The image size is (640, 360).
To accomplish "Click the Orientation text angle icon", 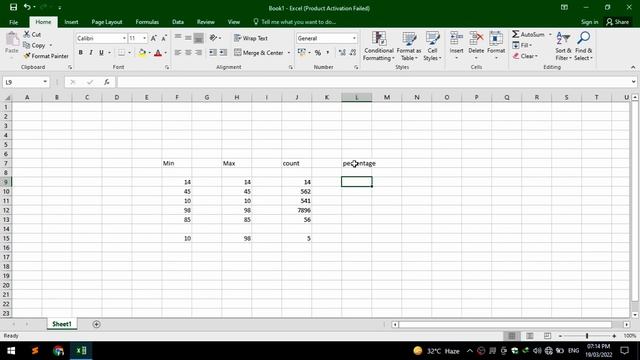I will 213,38.
